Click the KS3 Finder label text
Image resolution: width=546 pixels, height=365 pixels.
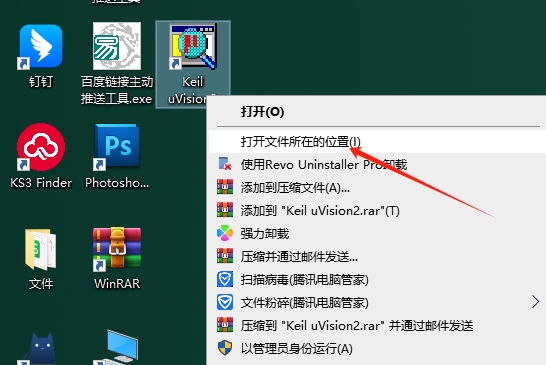(x=41, y=183)
